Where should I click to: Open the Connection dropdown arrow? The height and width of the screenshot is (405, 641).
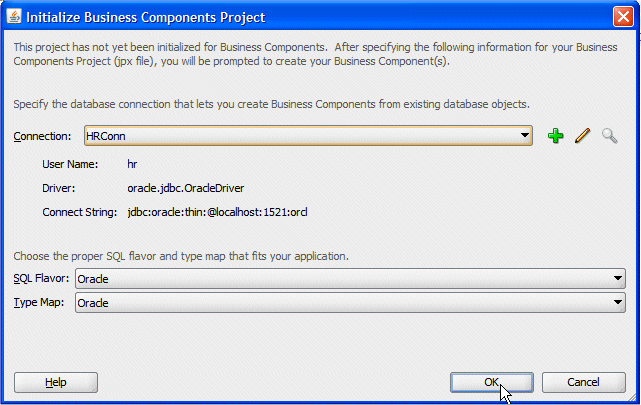(524, 135)
